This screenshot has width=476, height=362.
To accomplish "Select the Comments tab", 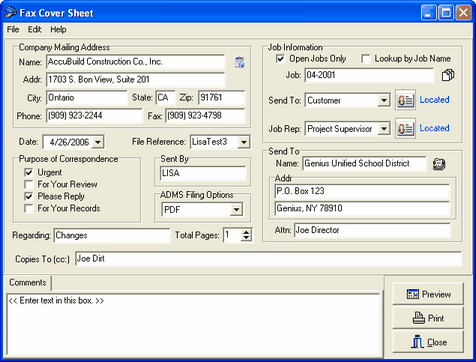I will [x=28, y=283].
